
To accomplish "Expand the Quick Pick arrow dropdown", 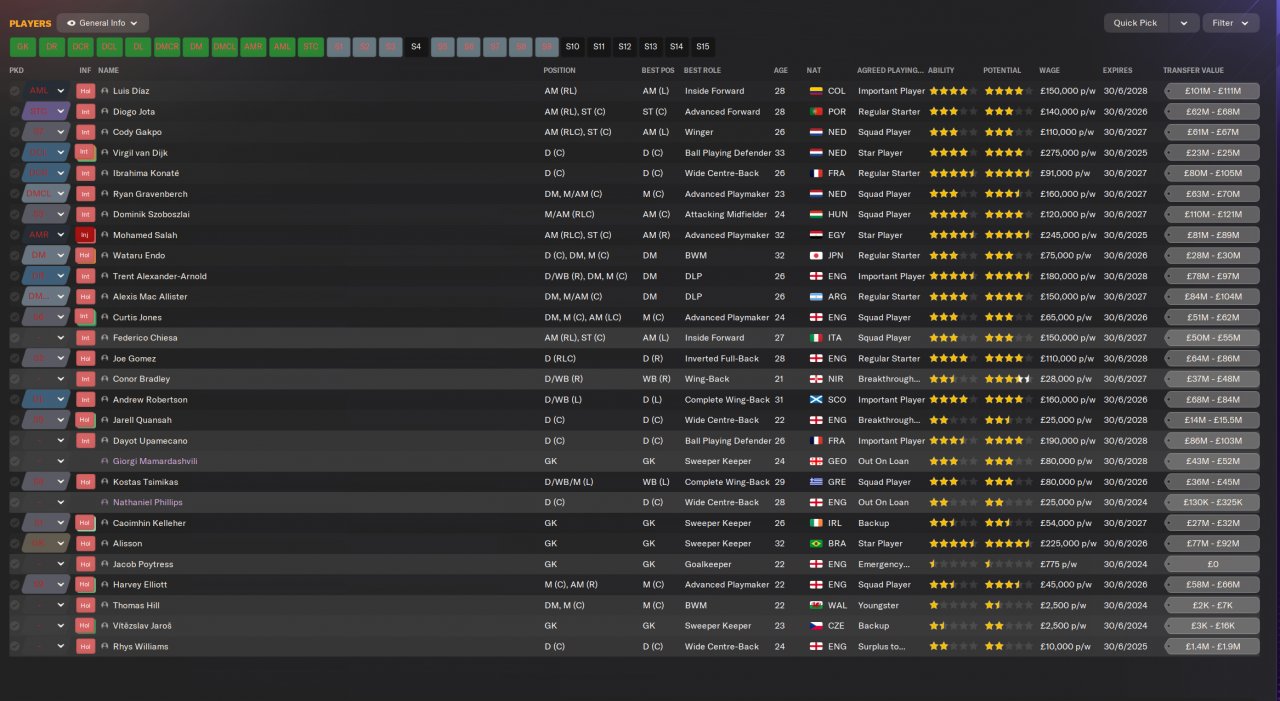I will 1184,23.
